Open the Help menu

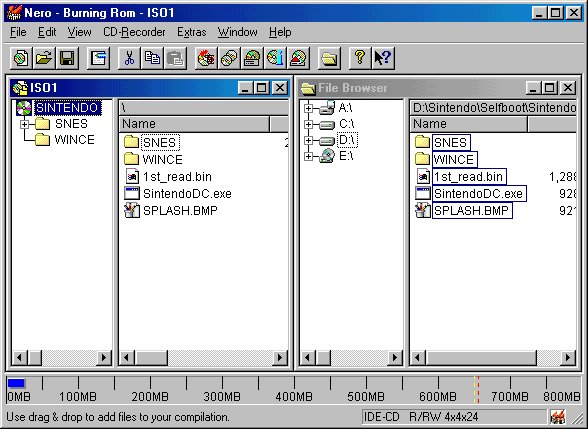(280, 32)
